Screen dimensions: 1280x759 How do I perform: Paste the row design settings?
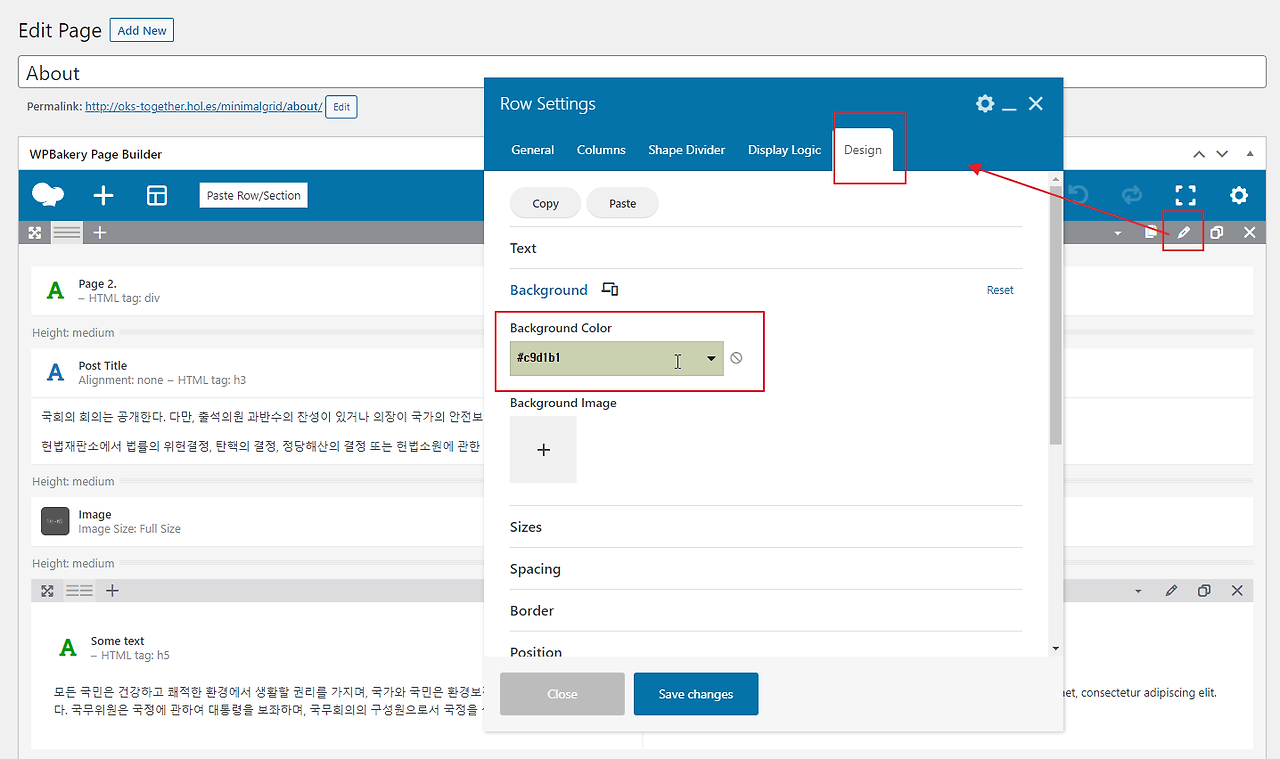[623, 203]
